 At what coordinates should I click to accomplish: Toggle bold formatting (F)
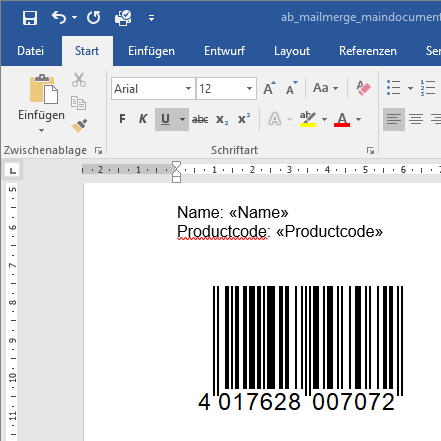pos(122,119)
